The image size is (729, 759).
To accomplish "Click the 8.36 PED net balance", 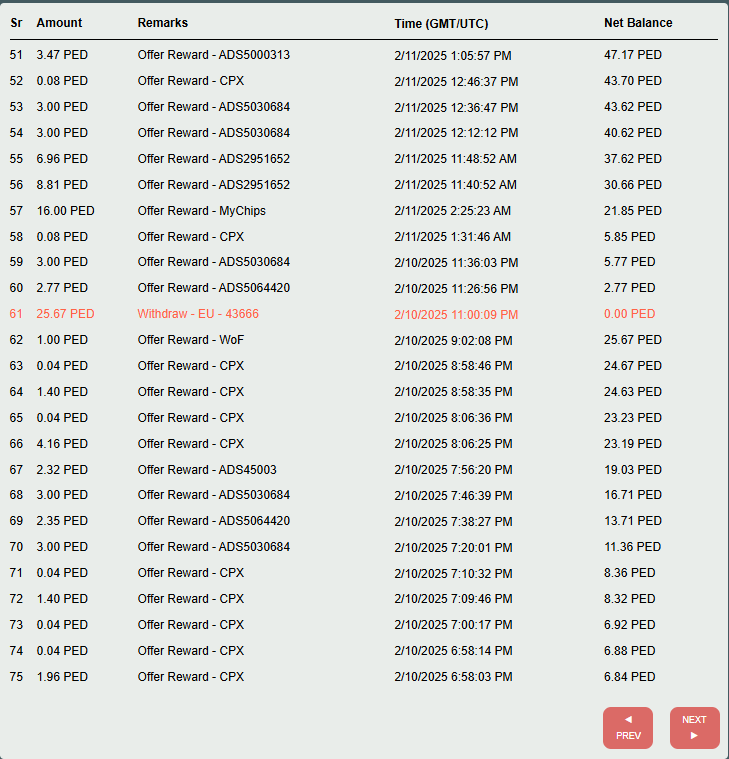I will pos(629,573).
